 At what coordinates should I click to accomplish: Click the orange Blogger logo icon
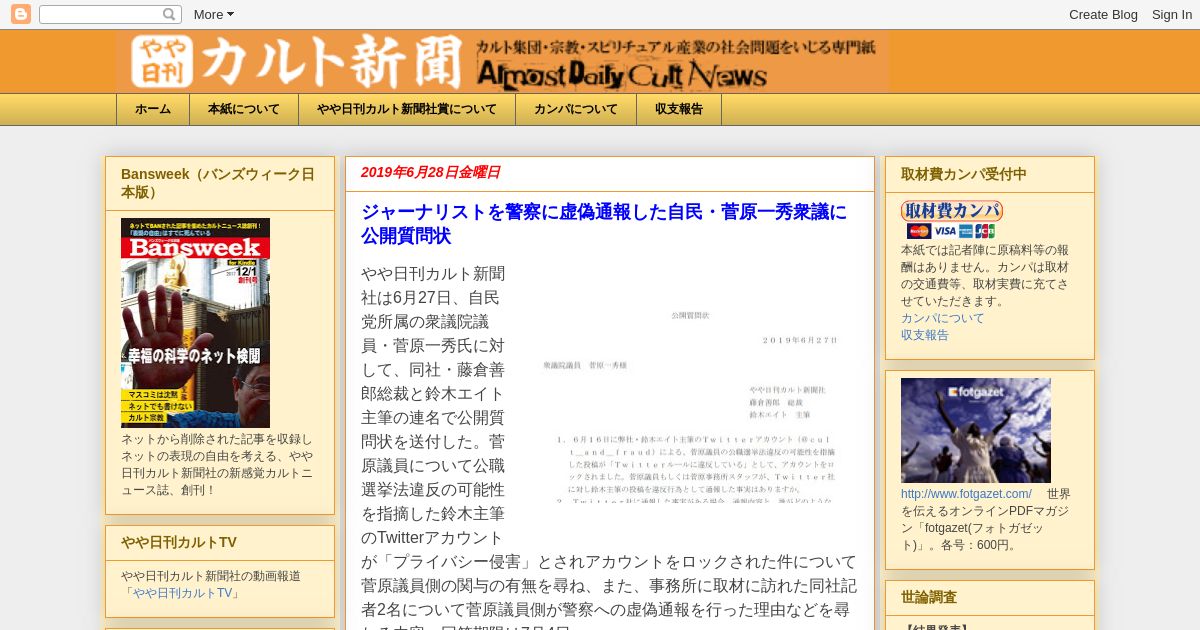(20, 14)
